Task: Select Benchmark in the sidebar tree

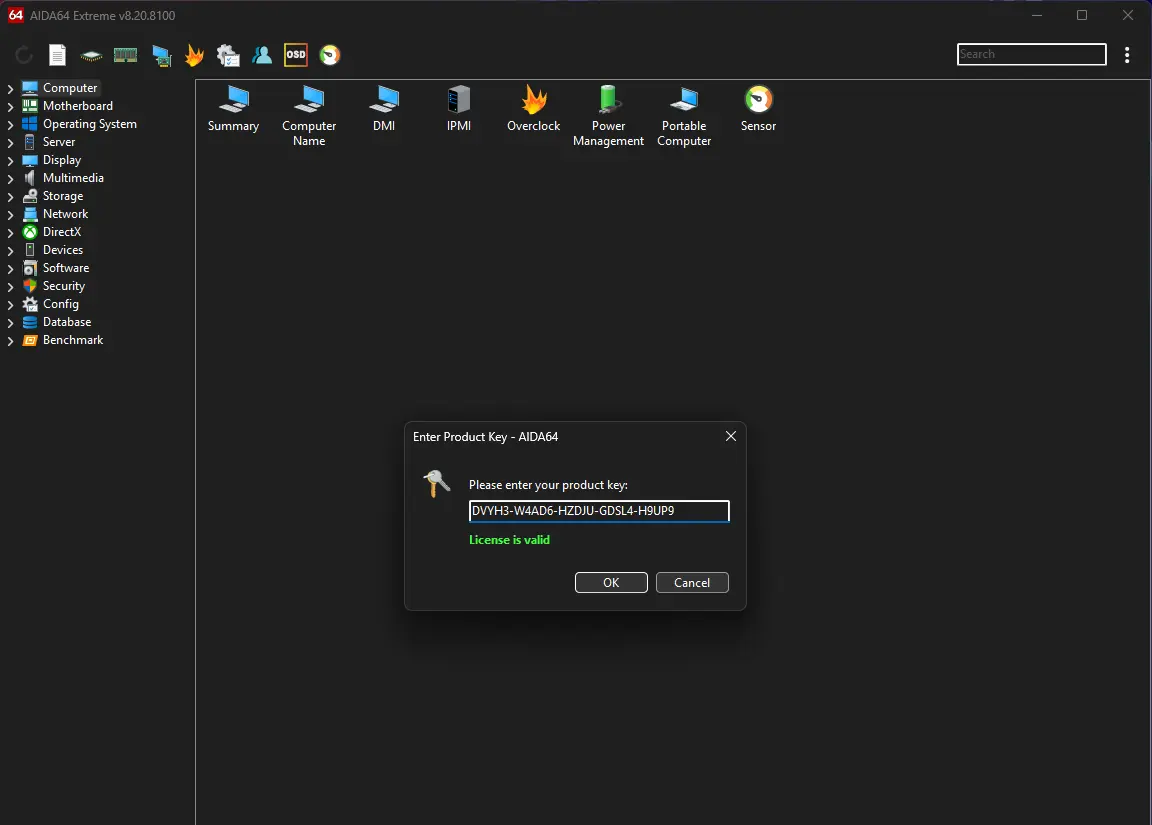Action: 73,339
